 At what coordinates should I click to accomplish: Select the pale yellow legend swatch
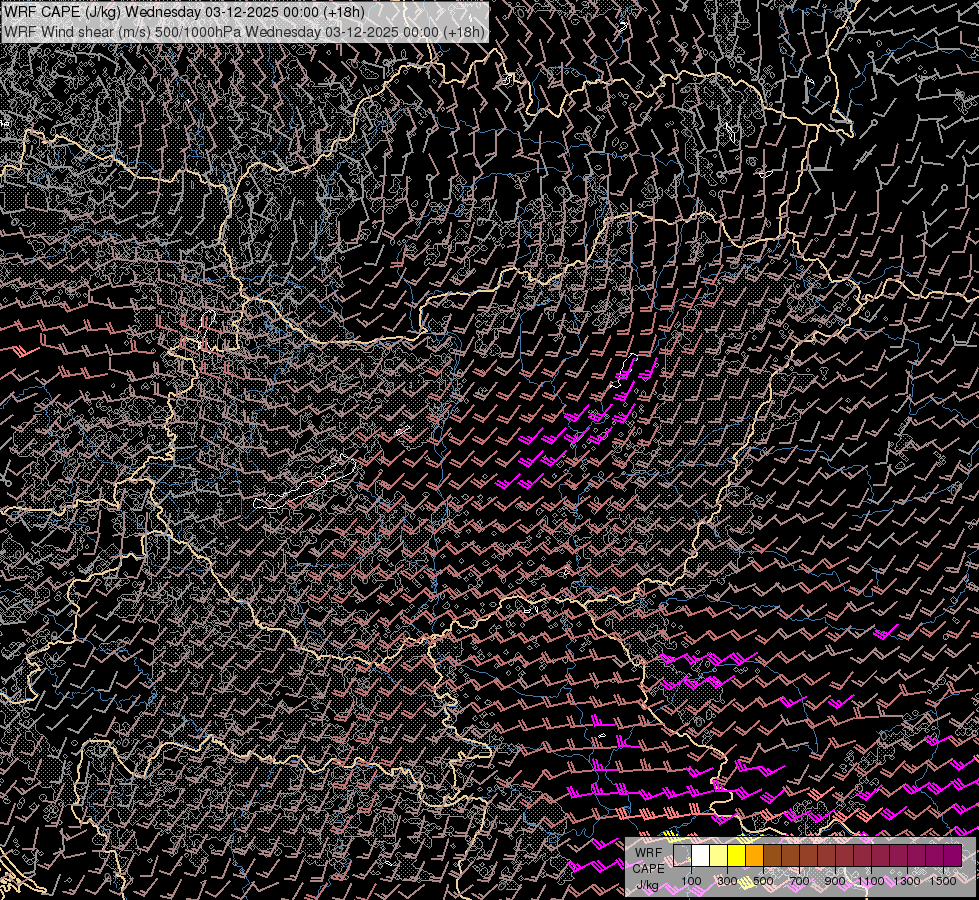[x=719, y=856]
